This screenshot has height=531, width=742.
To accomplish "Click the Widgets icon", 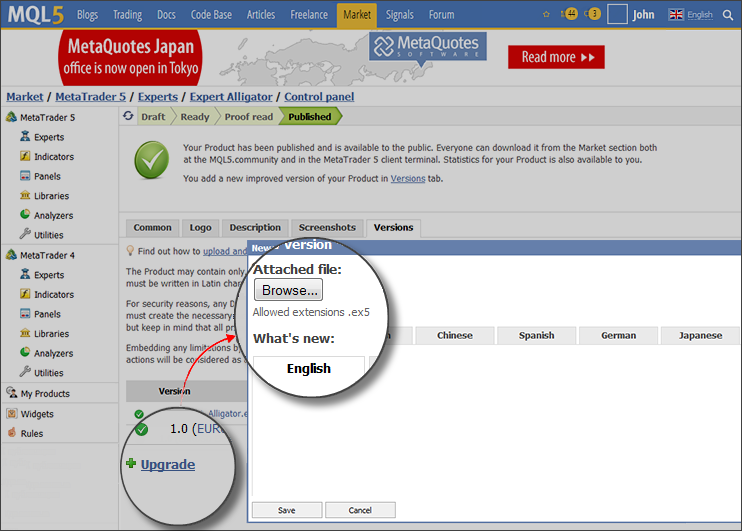I will coord(12,413).
